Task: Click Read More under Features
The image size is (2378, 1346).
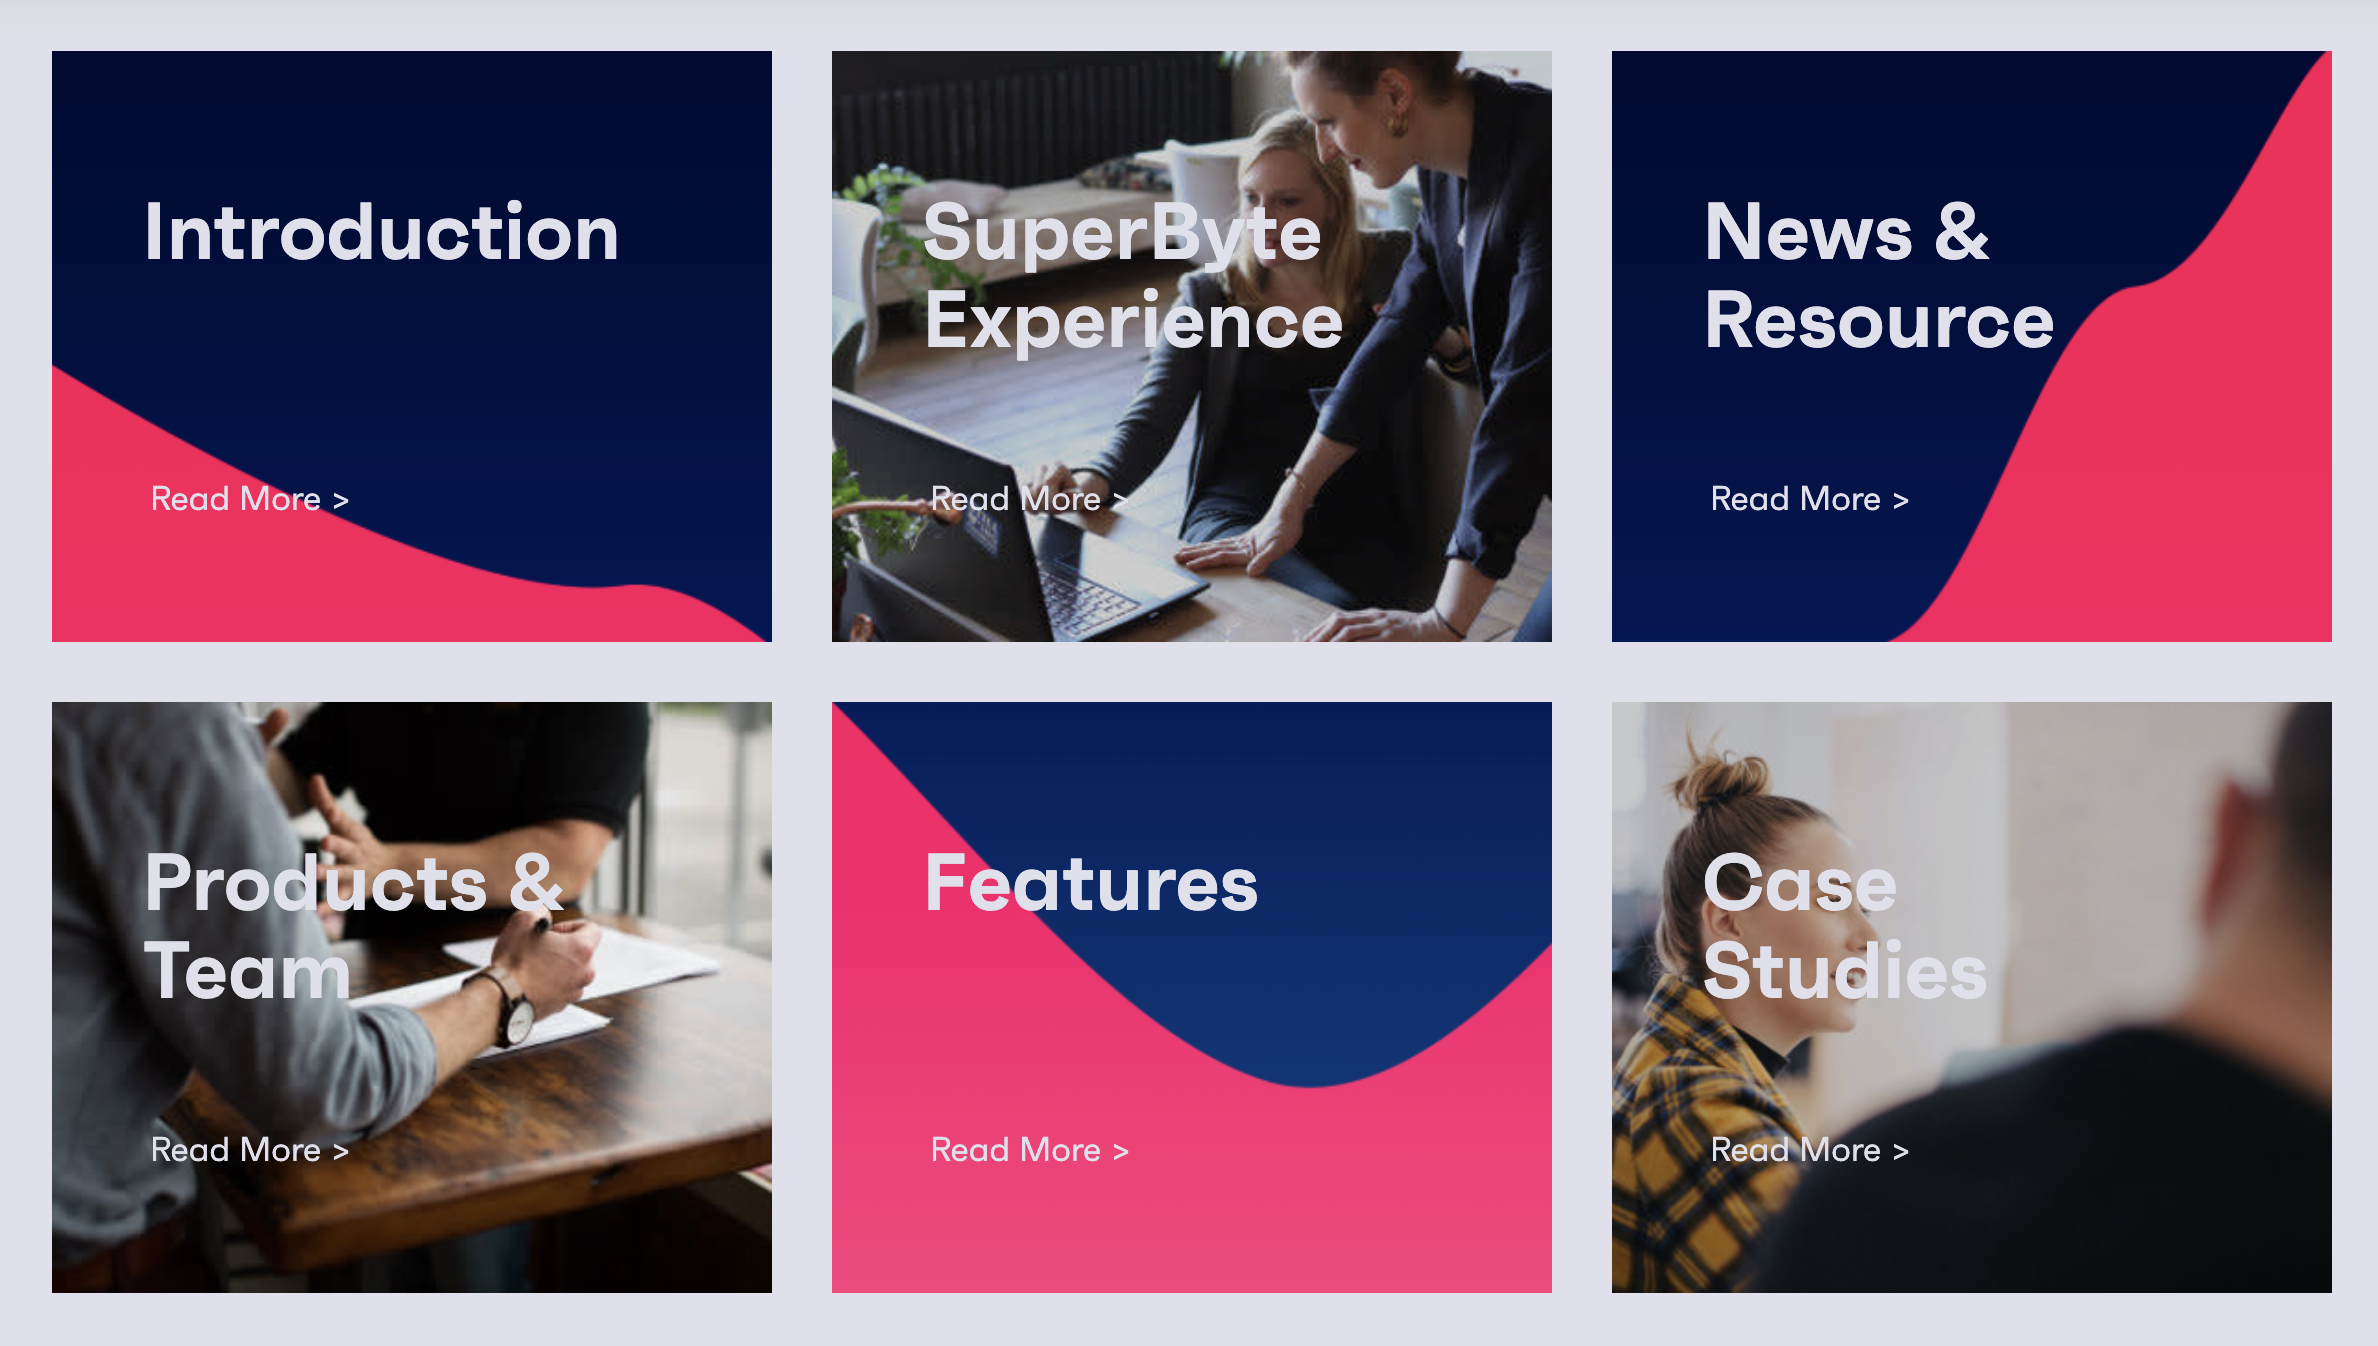Action: pos(1029,1150)
